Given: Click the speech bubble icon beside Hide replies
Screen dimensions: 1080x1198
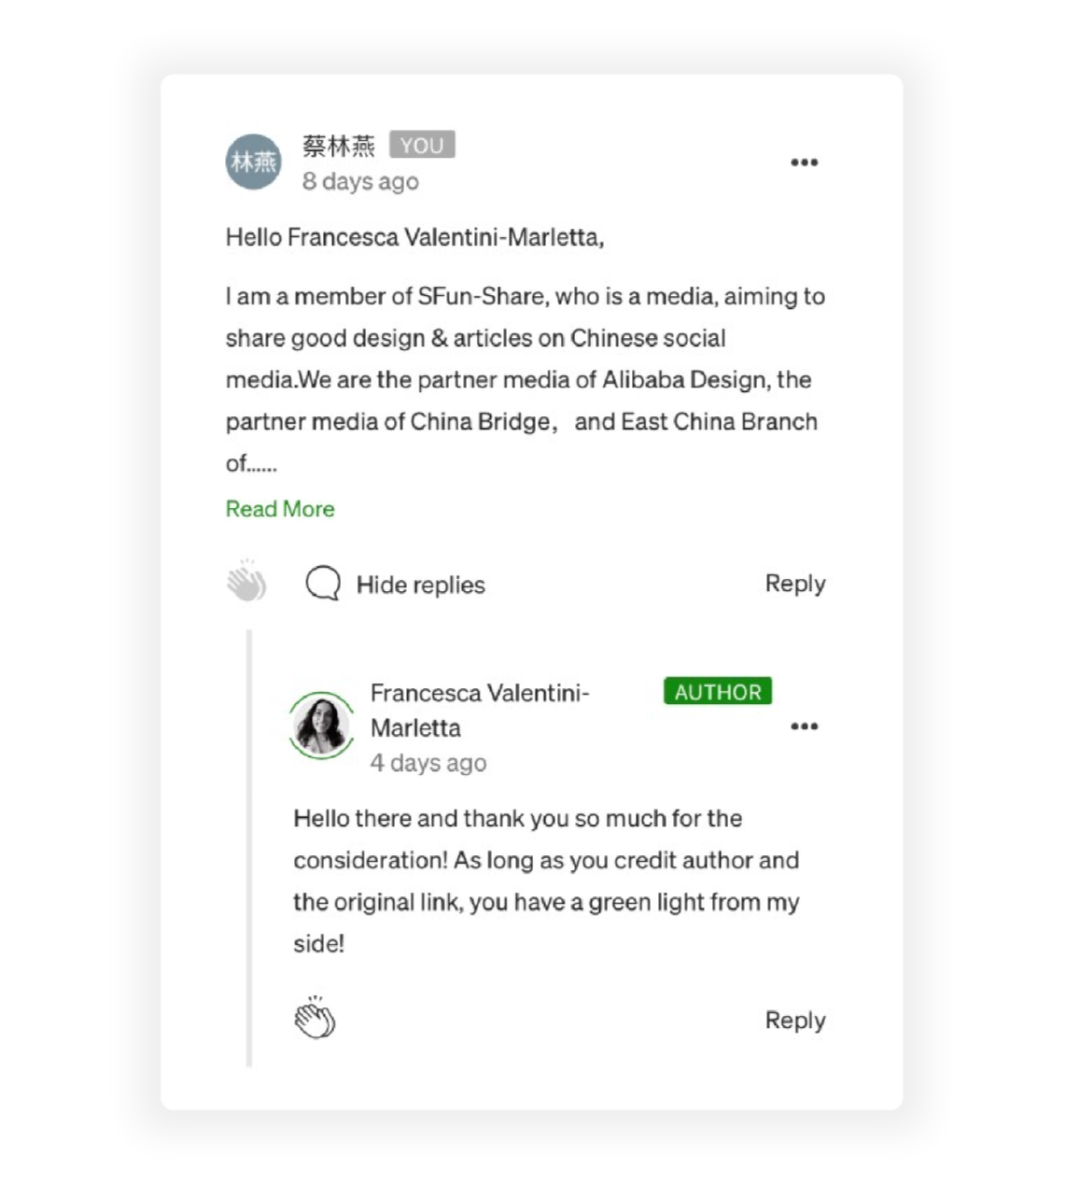Looking at the screenshot, I should click(323, 584).
